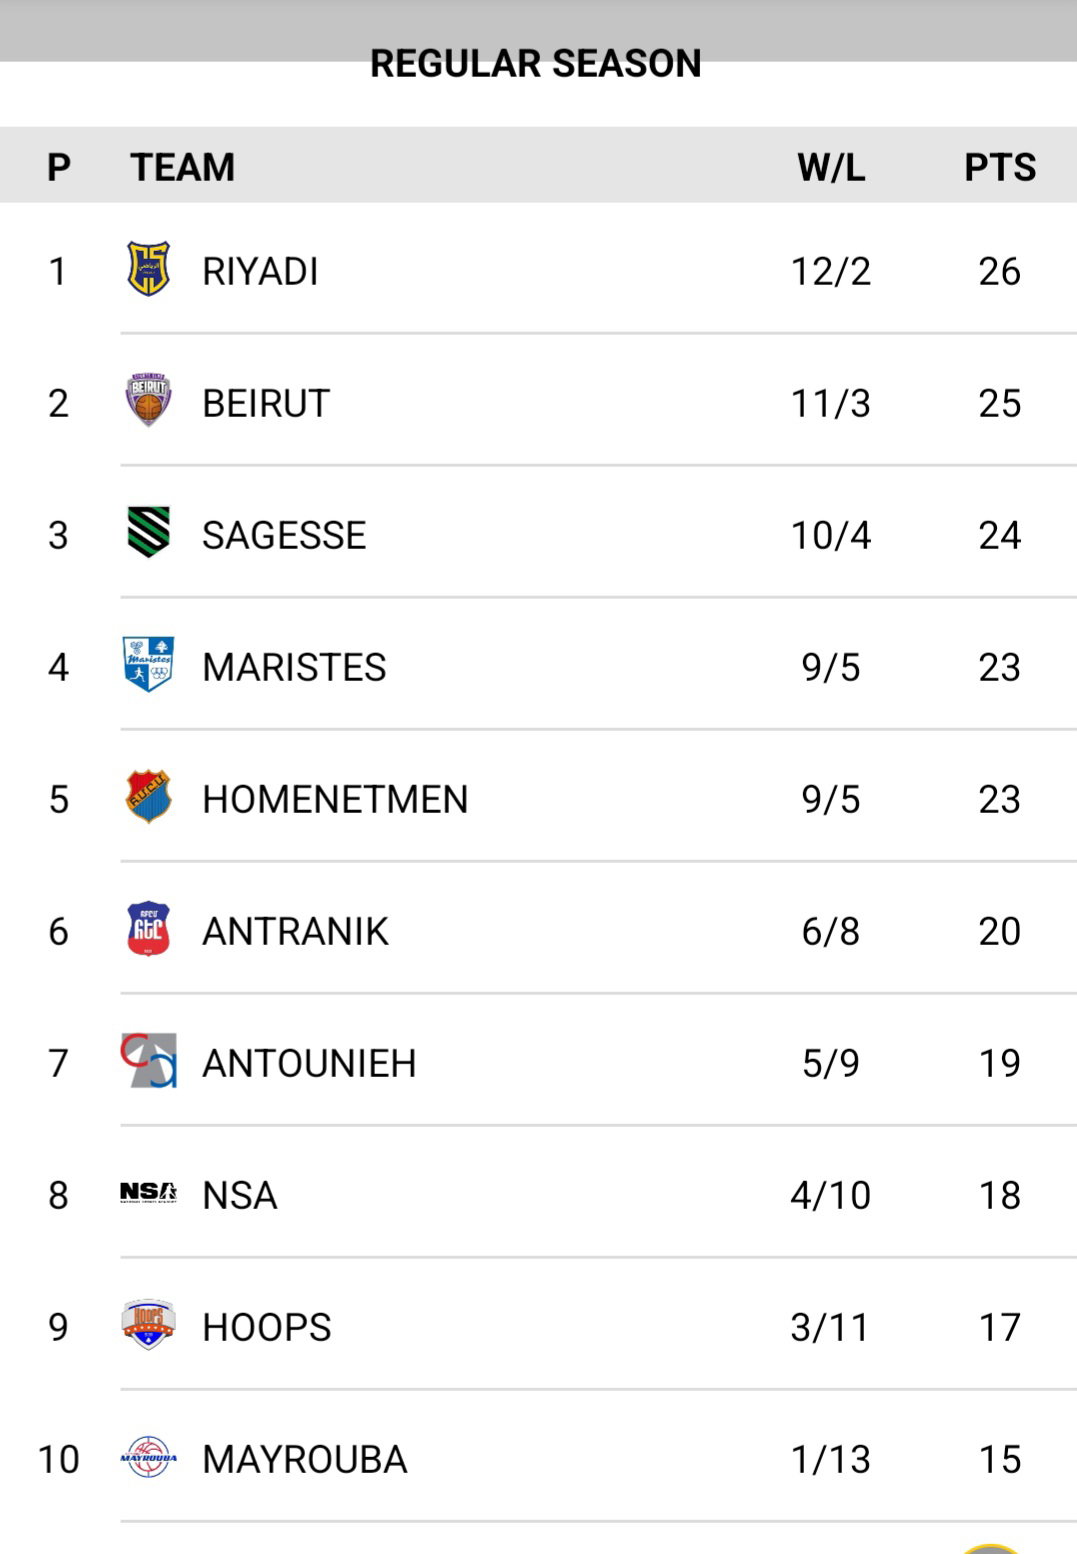1077x1554 pixels.
Task: Click the Mayrouba basketball logo
Action: tap(148, 1457)
